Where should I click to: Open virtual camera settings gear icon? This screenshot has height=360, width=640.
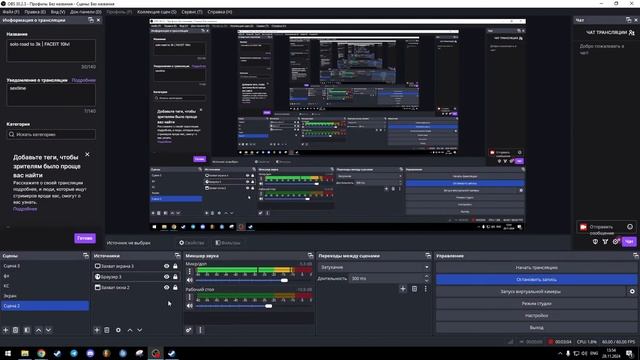pyautogui.click(x=632, y=291)
